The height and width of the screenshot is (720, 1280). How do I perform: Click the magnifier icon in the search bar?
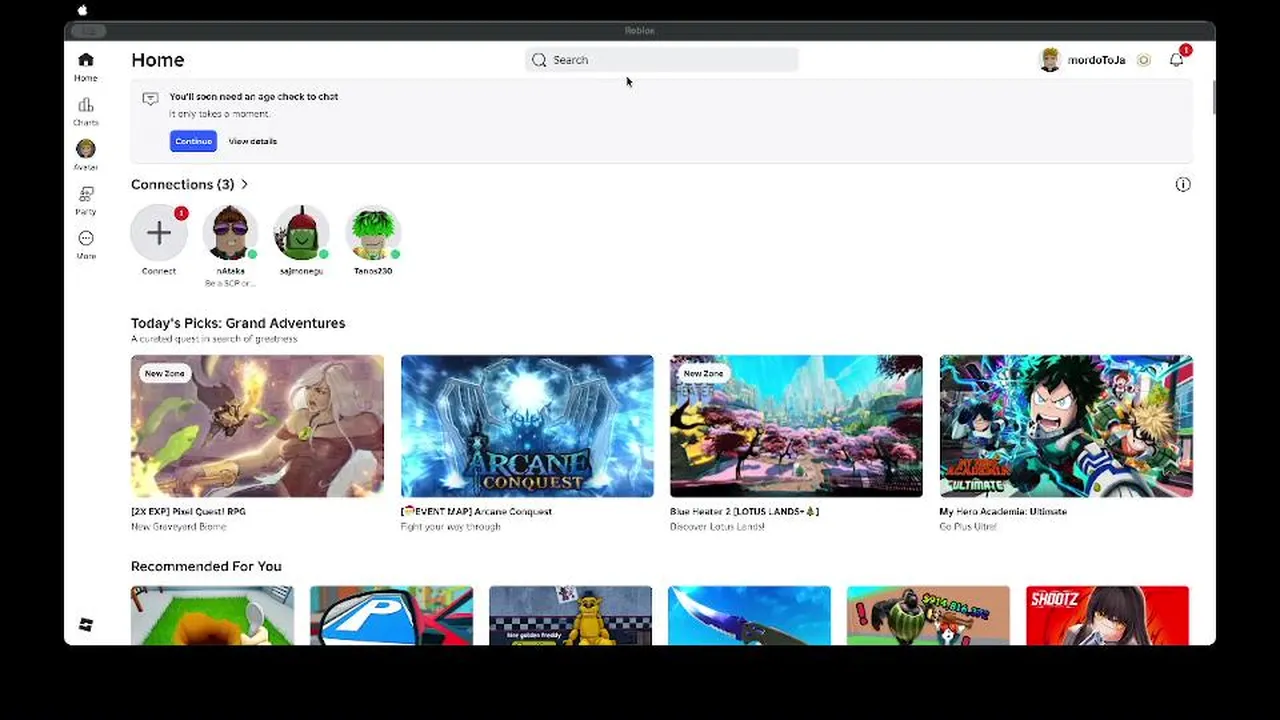(539, 60)
